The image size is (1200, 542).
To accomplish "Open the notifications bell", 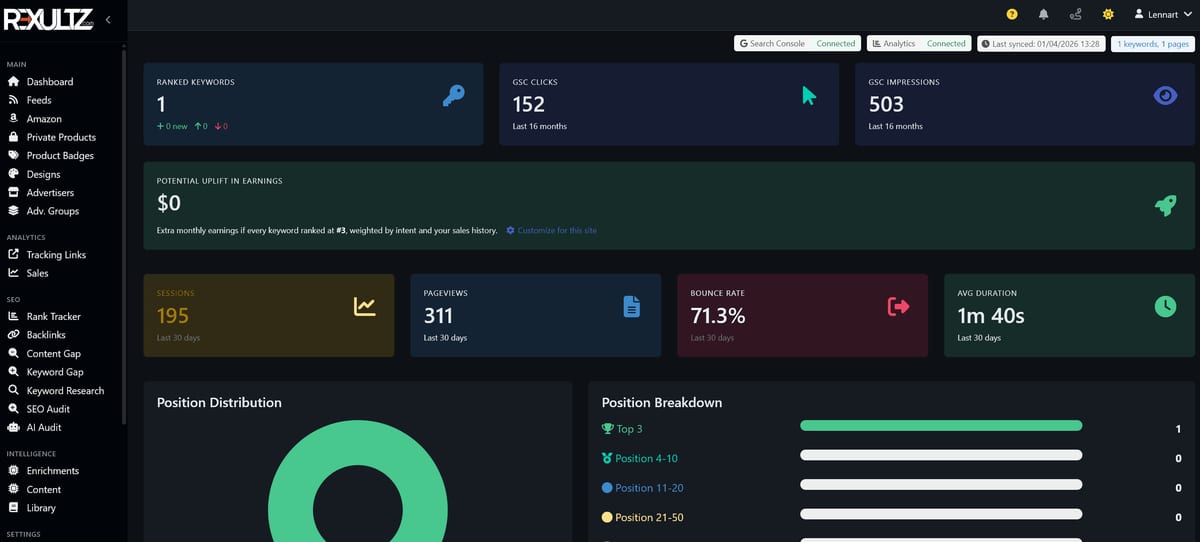I will coord(1044,14).
